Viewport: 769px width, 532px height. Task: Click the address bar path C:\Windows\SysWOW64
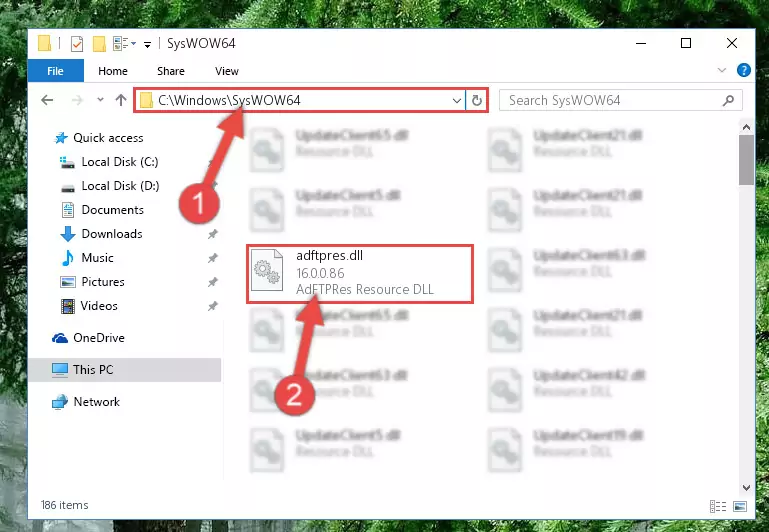pyautogui.click(x=229, y=100)
